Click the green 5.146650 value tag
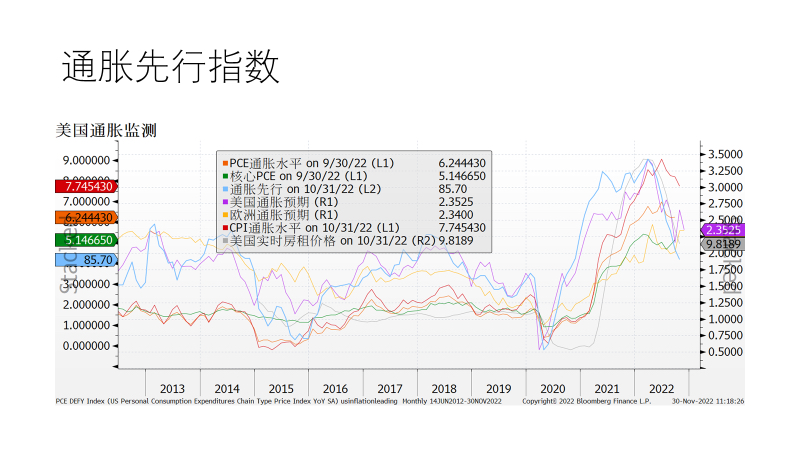800x450 pixels. pos(88,240)
